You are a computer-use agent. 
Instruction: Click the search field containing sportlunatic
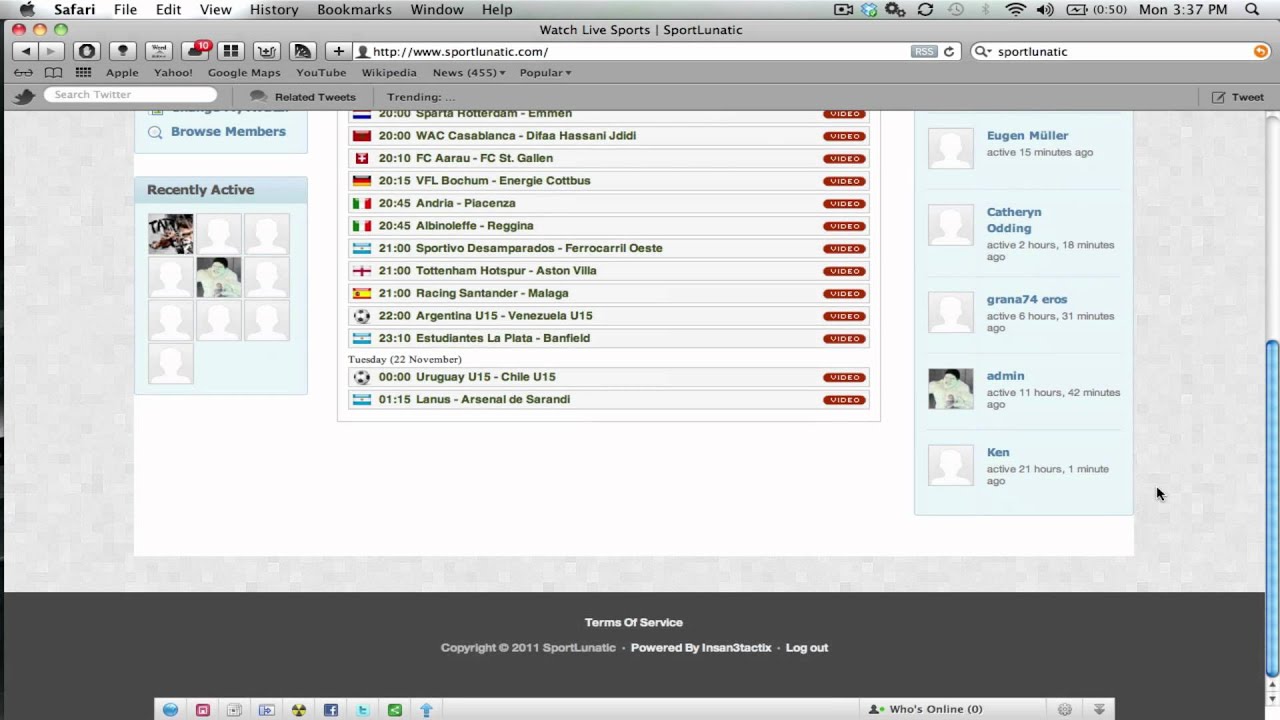1120,51
